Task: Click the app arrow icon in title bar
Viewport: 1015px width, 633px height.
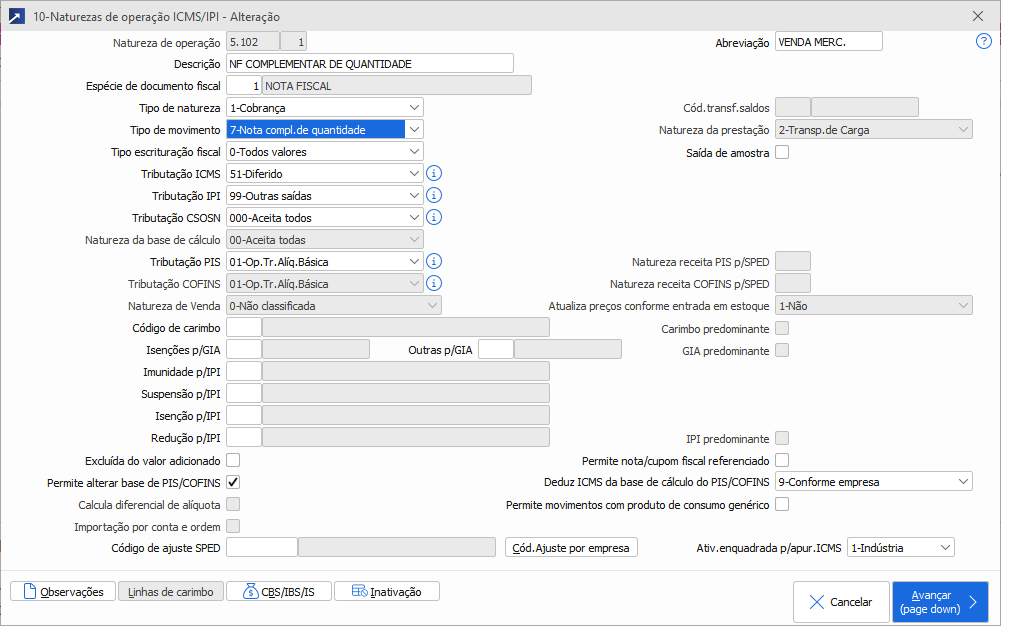Action: pos(17,17)
